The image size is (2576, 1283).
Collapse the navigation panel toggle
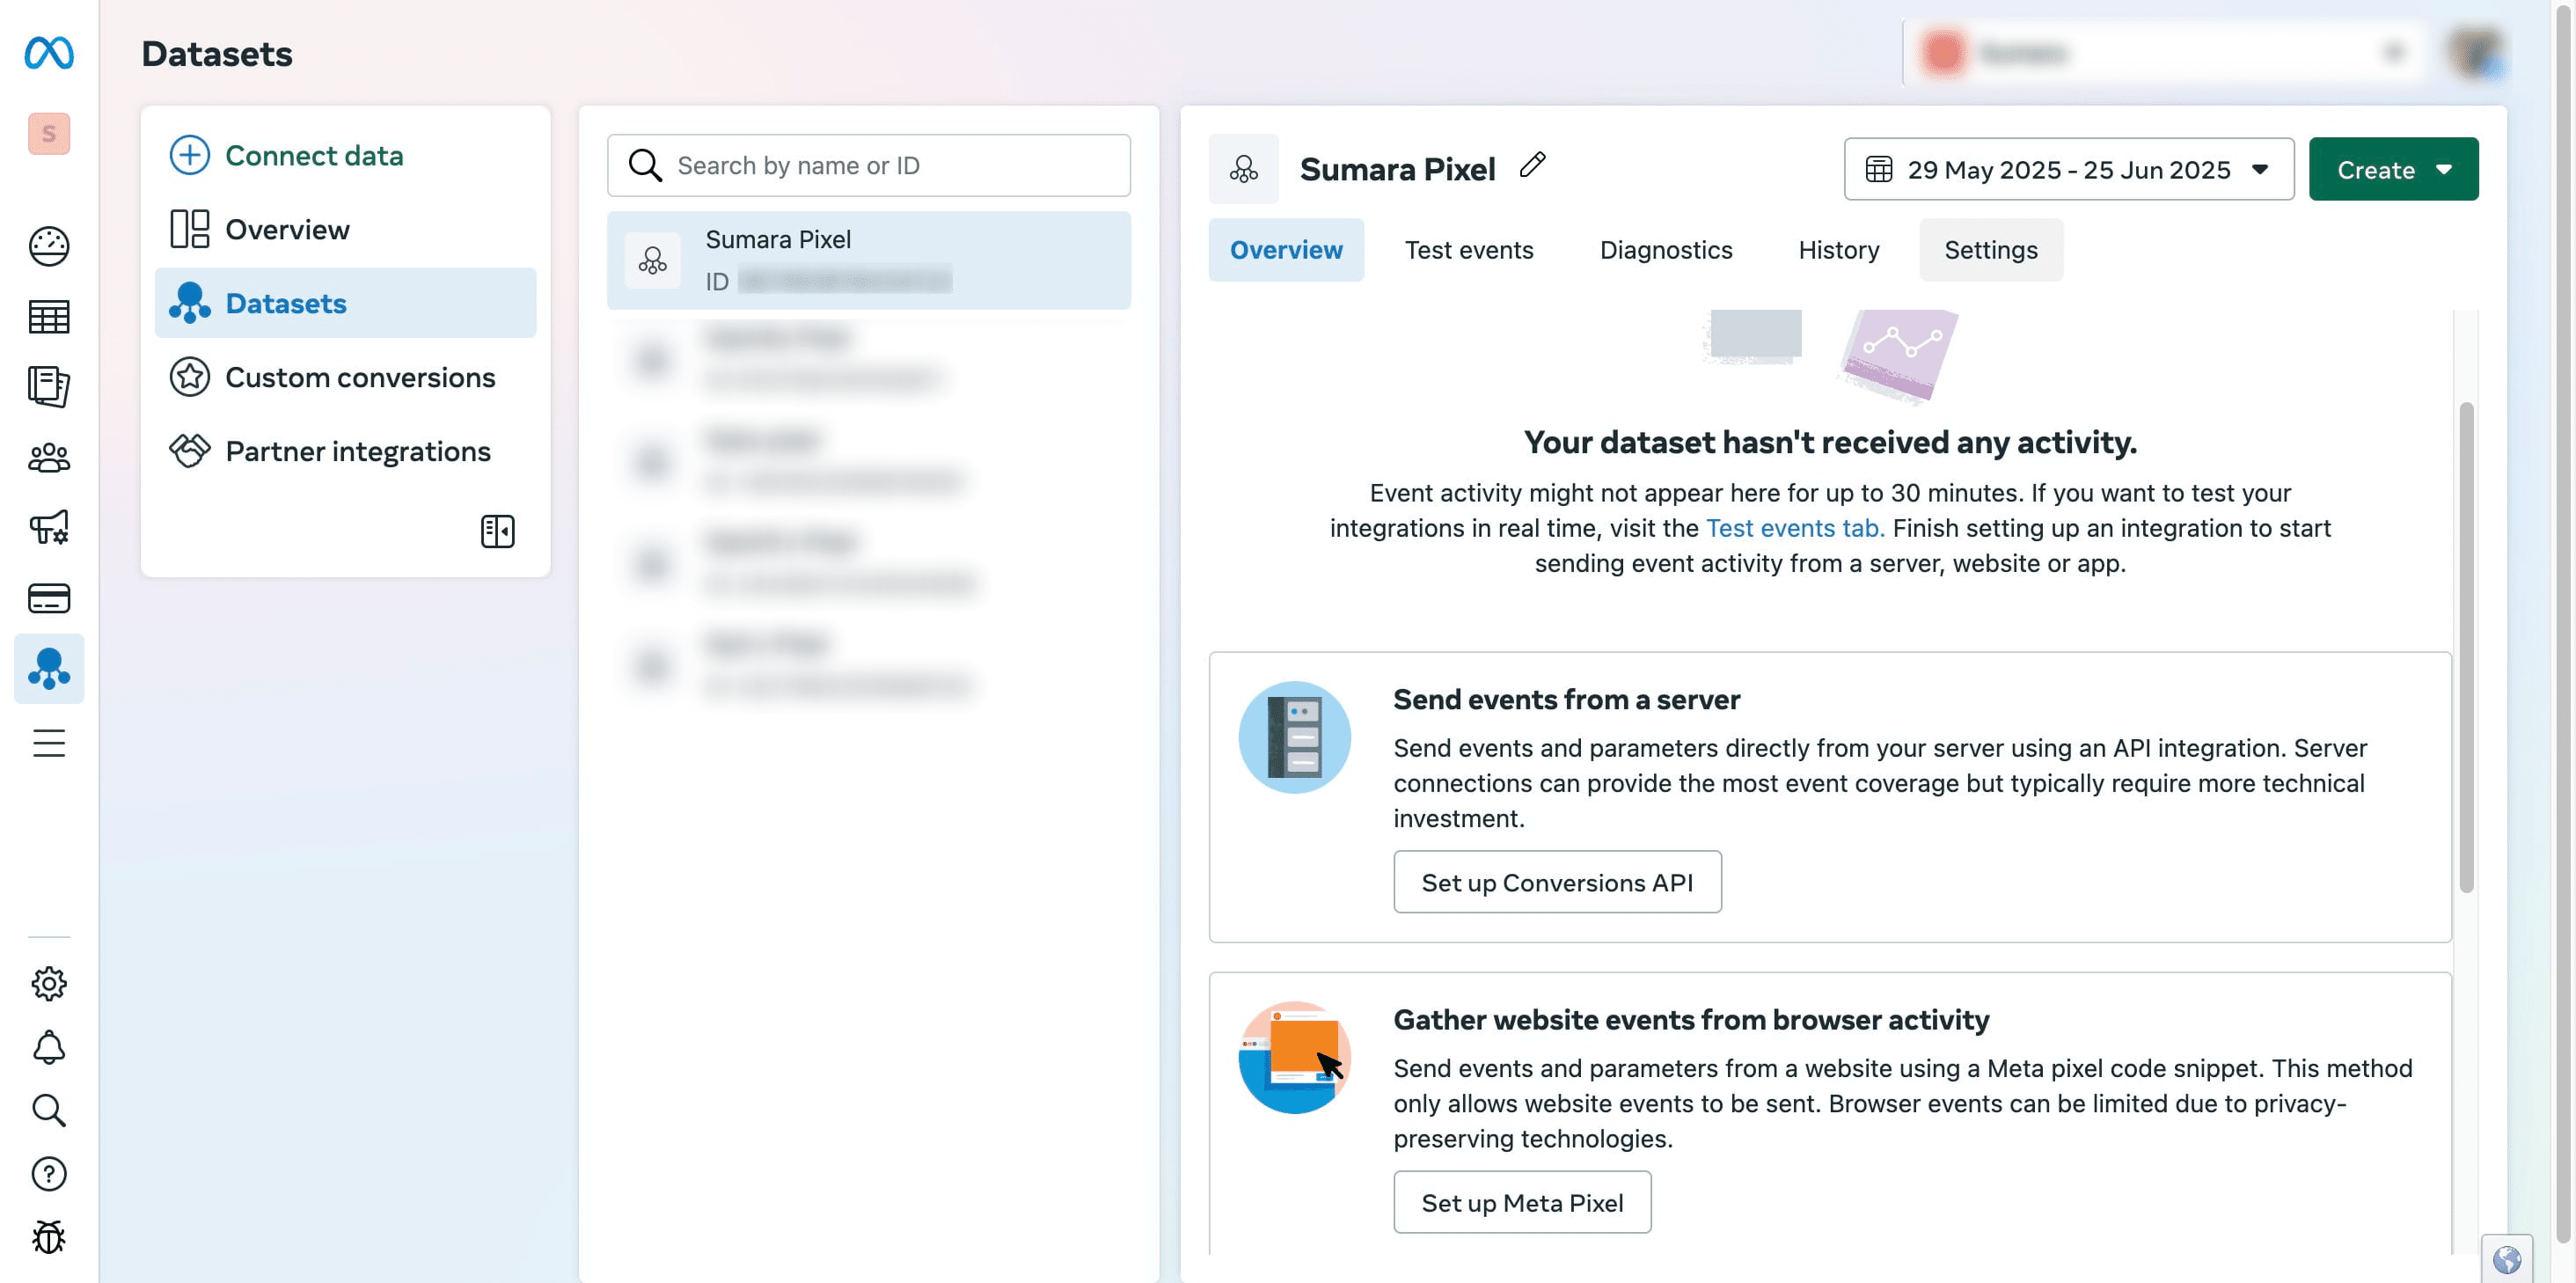point(497,531)
